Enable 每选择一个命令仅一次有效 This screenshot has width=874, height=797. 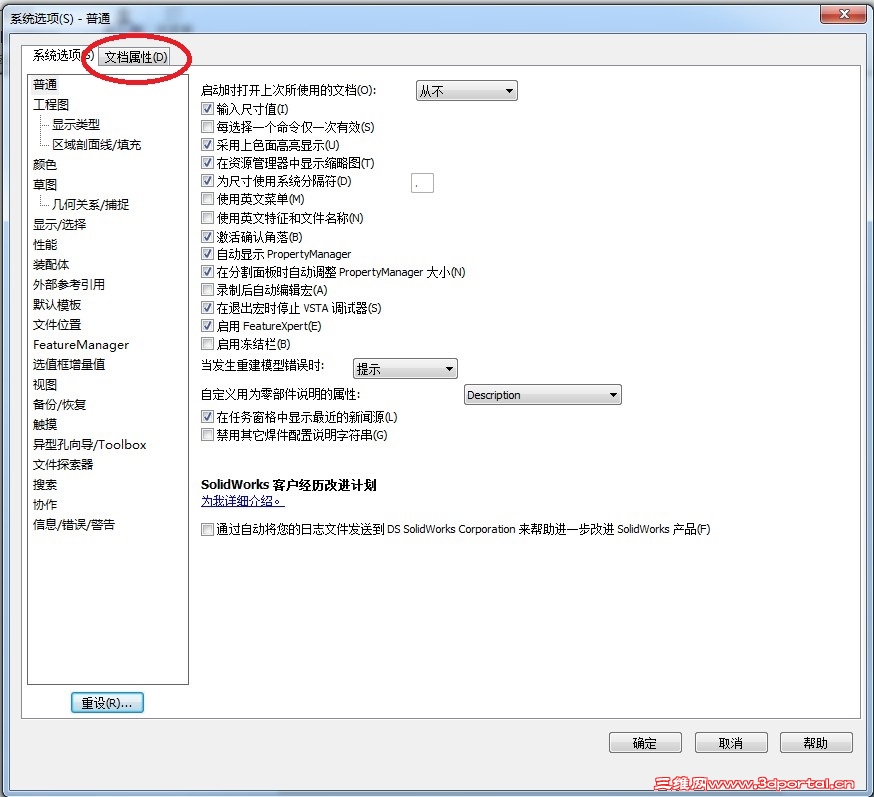point(208,126)
